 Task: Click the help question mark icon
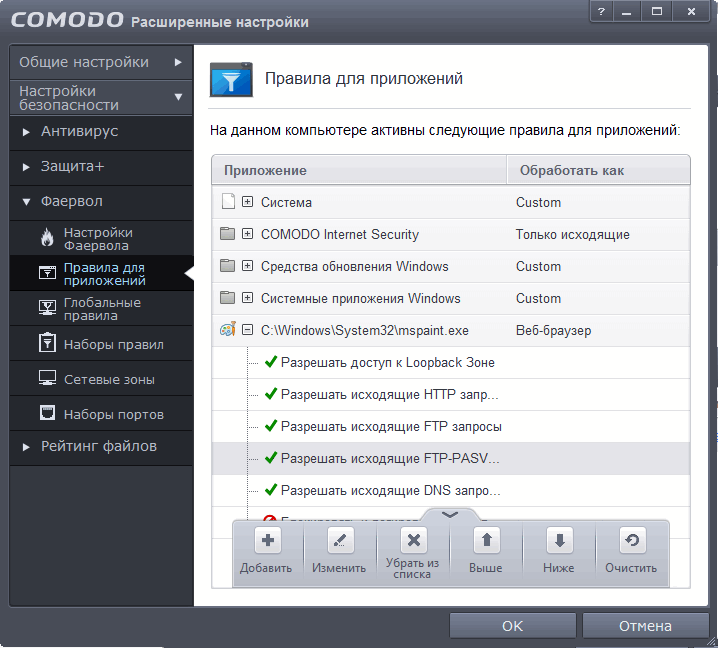click(x=602, y=11)
